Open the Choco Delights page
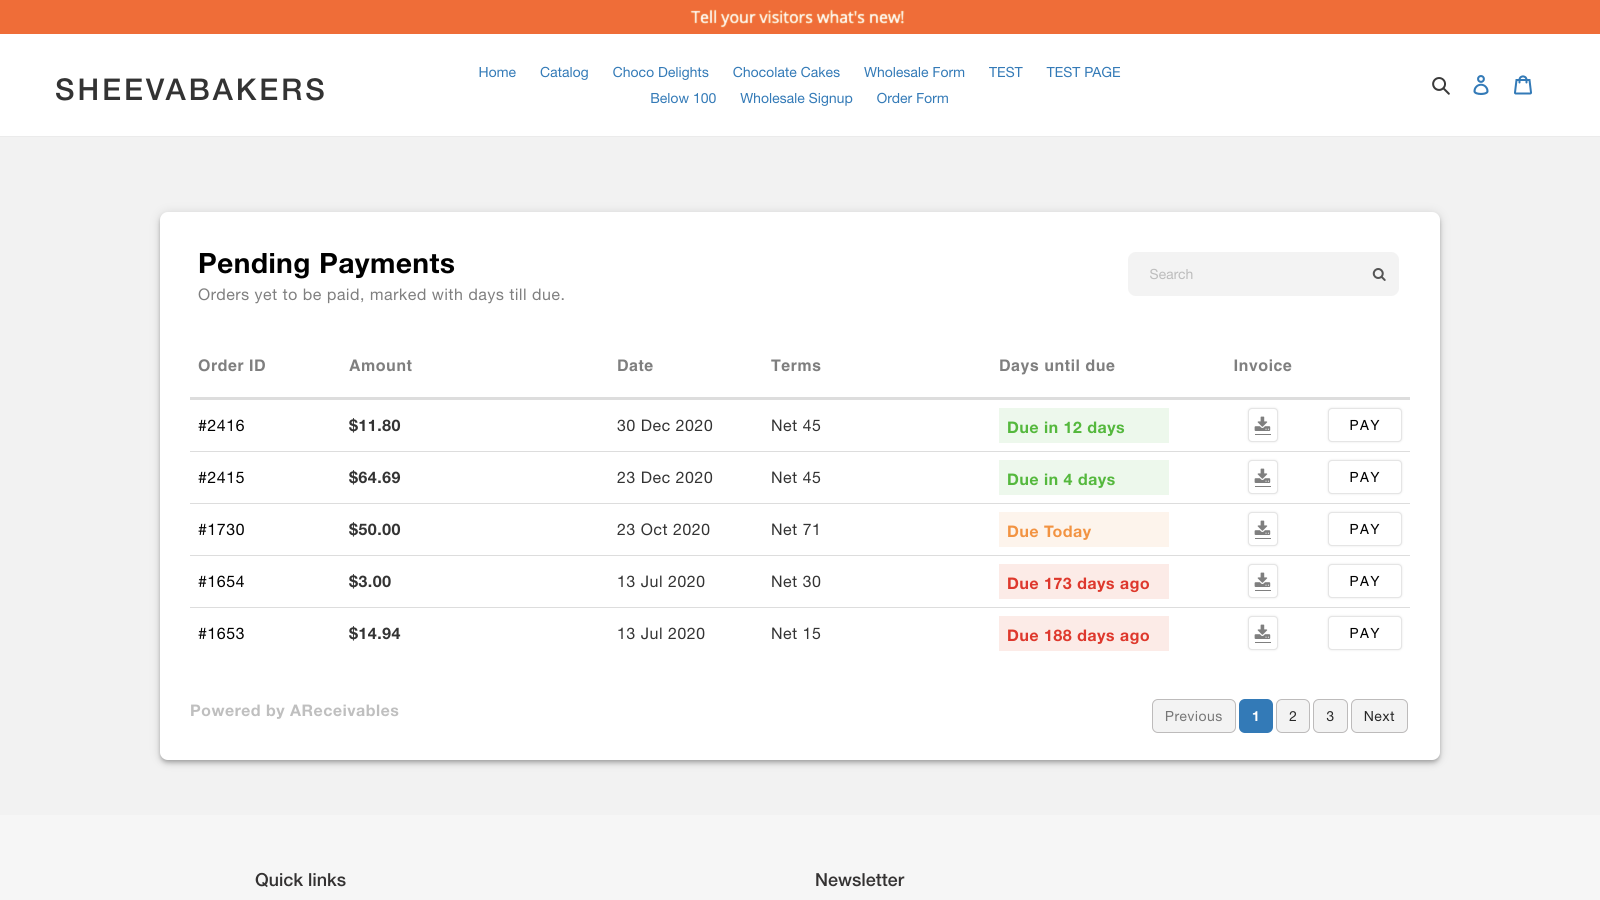 660,72
